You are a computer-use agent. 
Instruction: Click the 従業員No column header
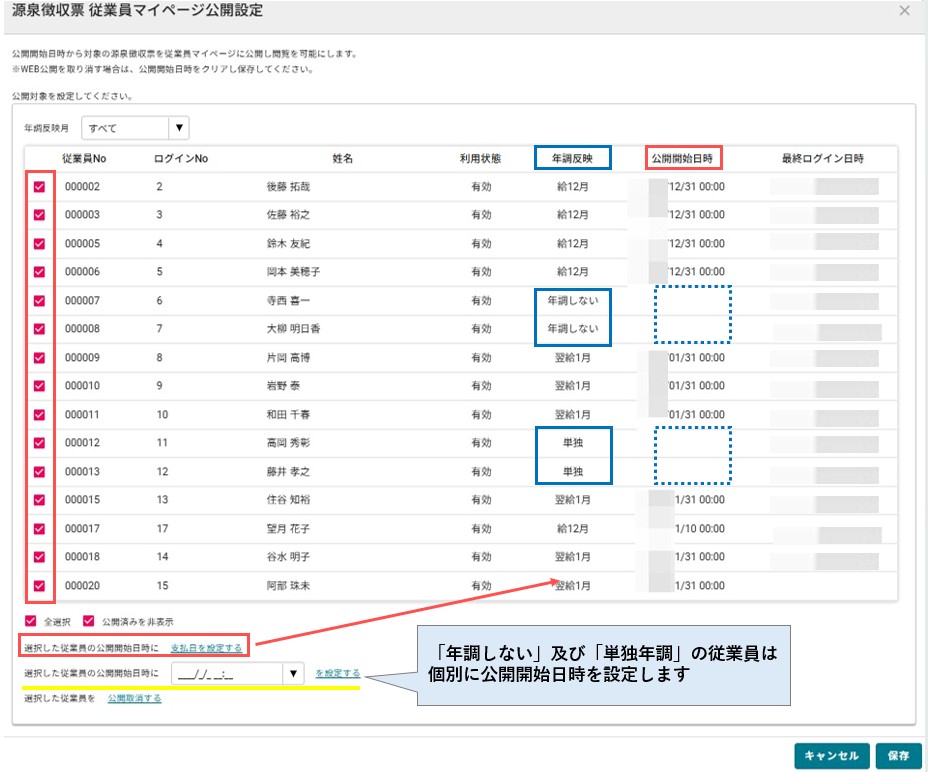84,159
